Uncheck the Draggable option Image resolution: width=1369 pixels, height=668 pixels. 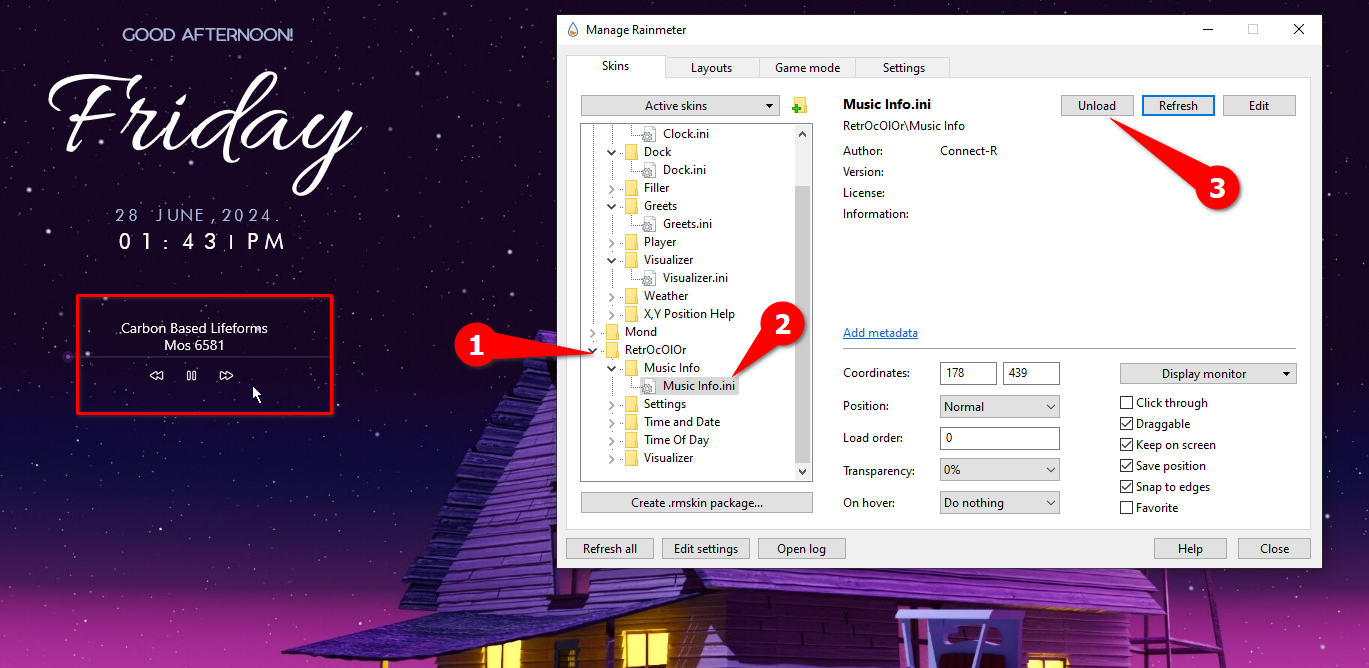(x=1127, y=423)
